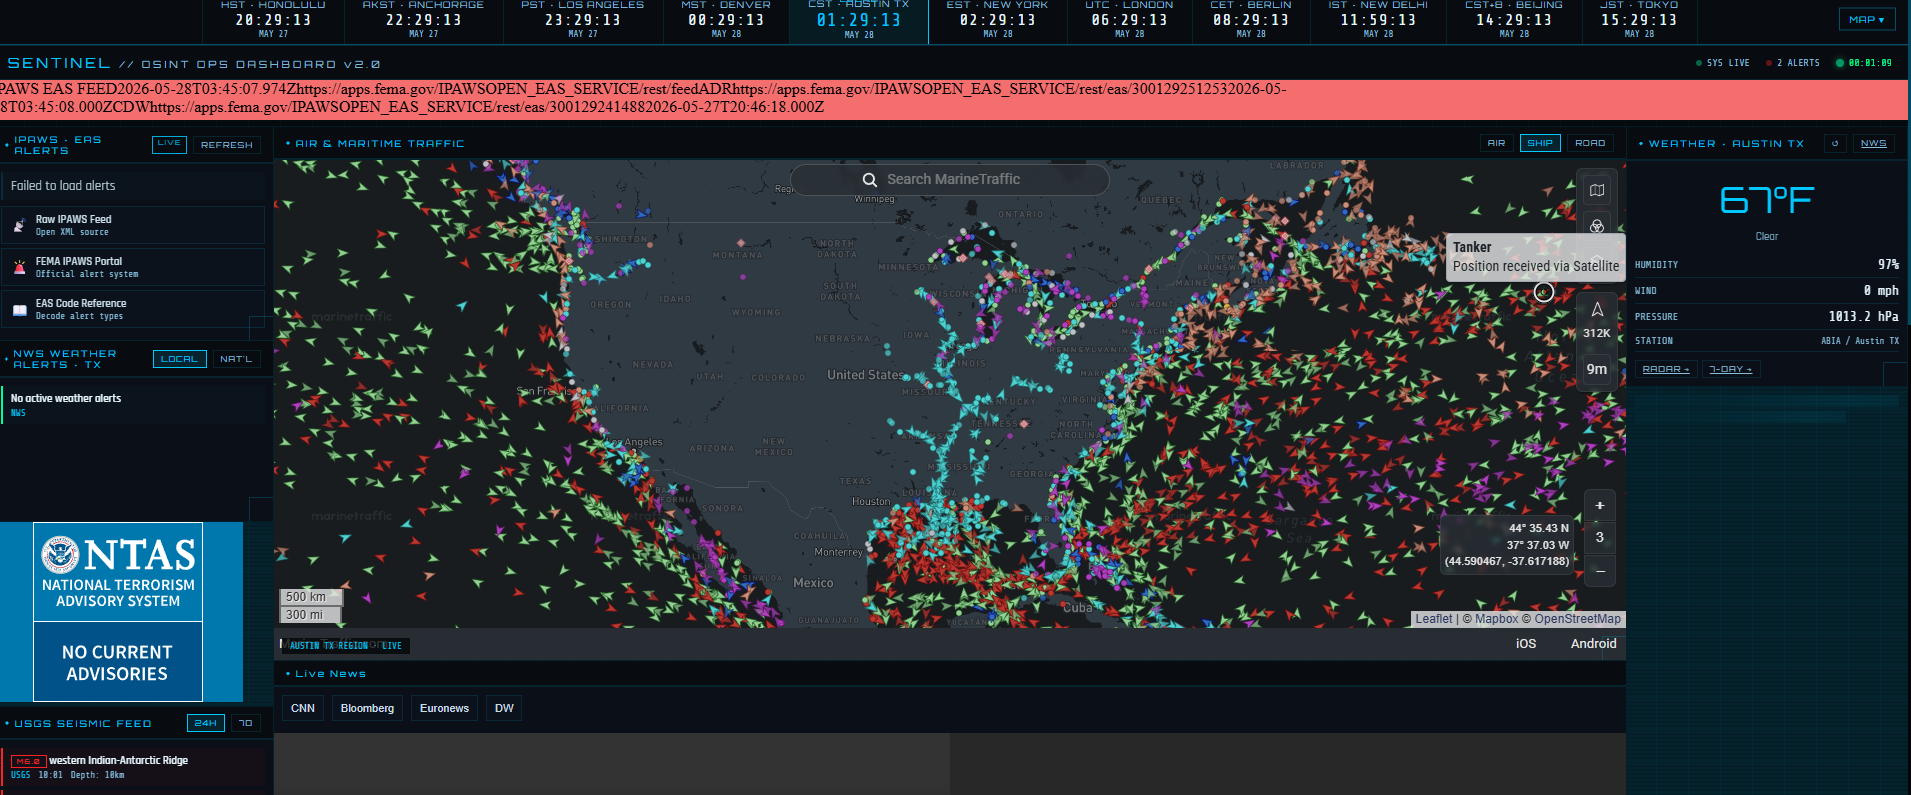The image size is (1911, 795).
Task: Click the 'No active weather alerts' entry
Action: click(135, 404)
